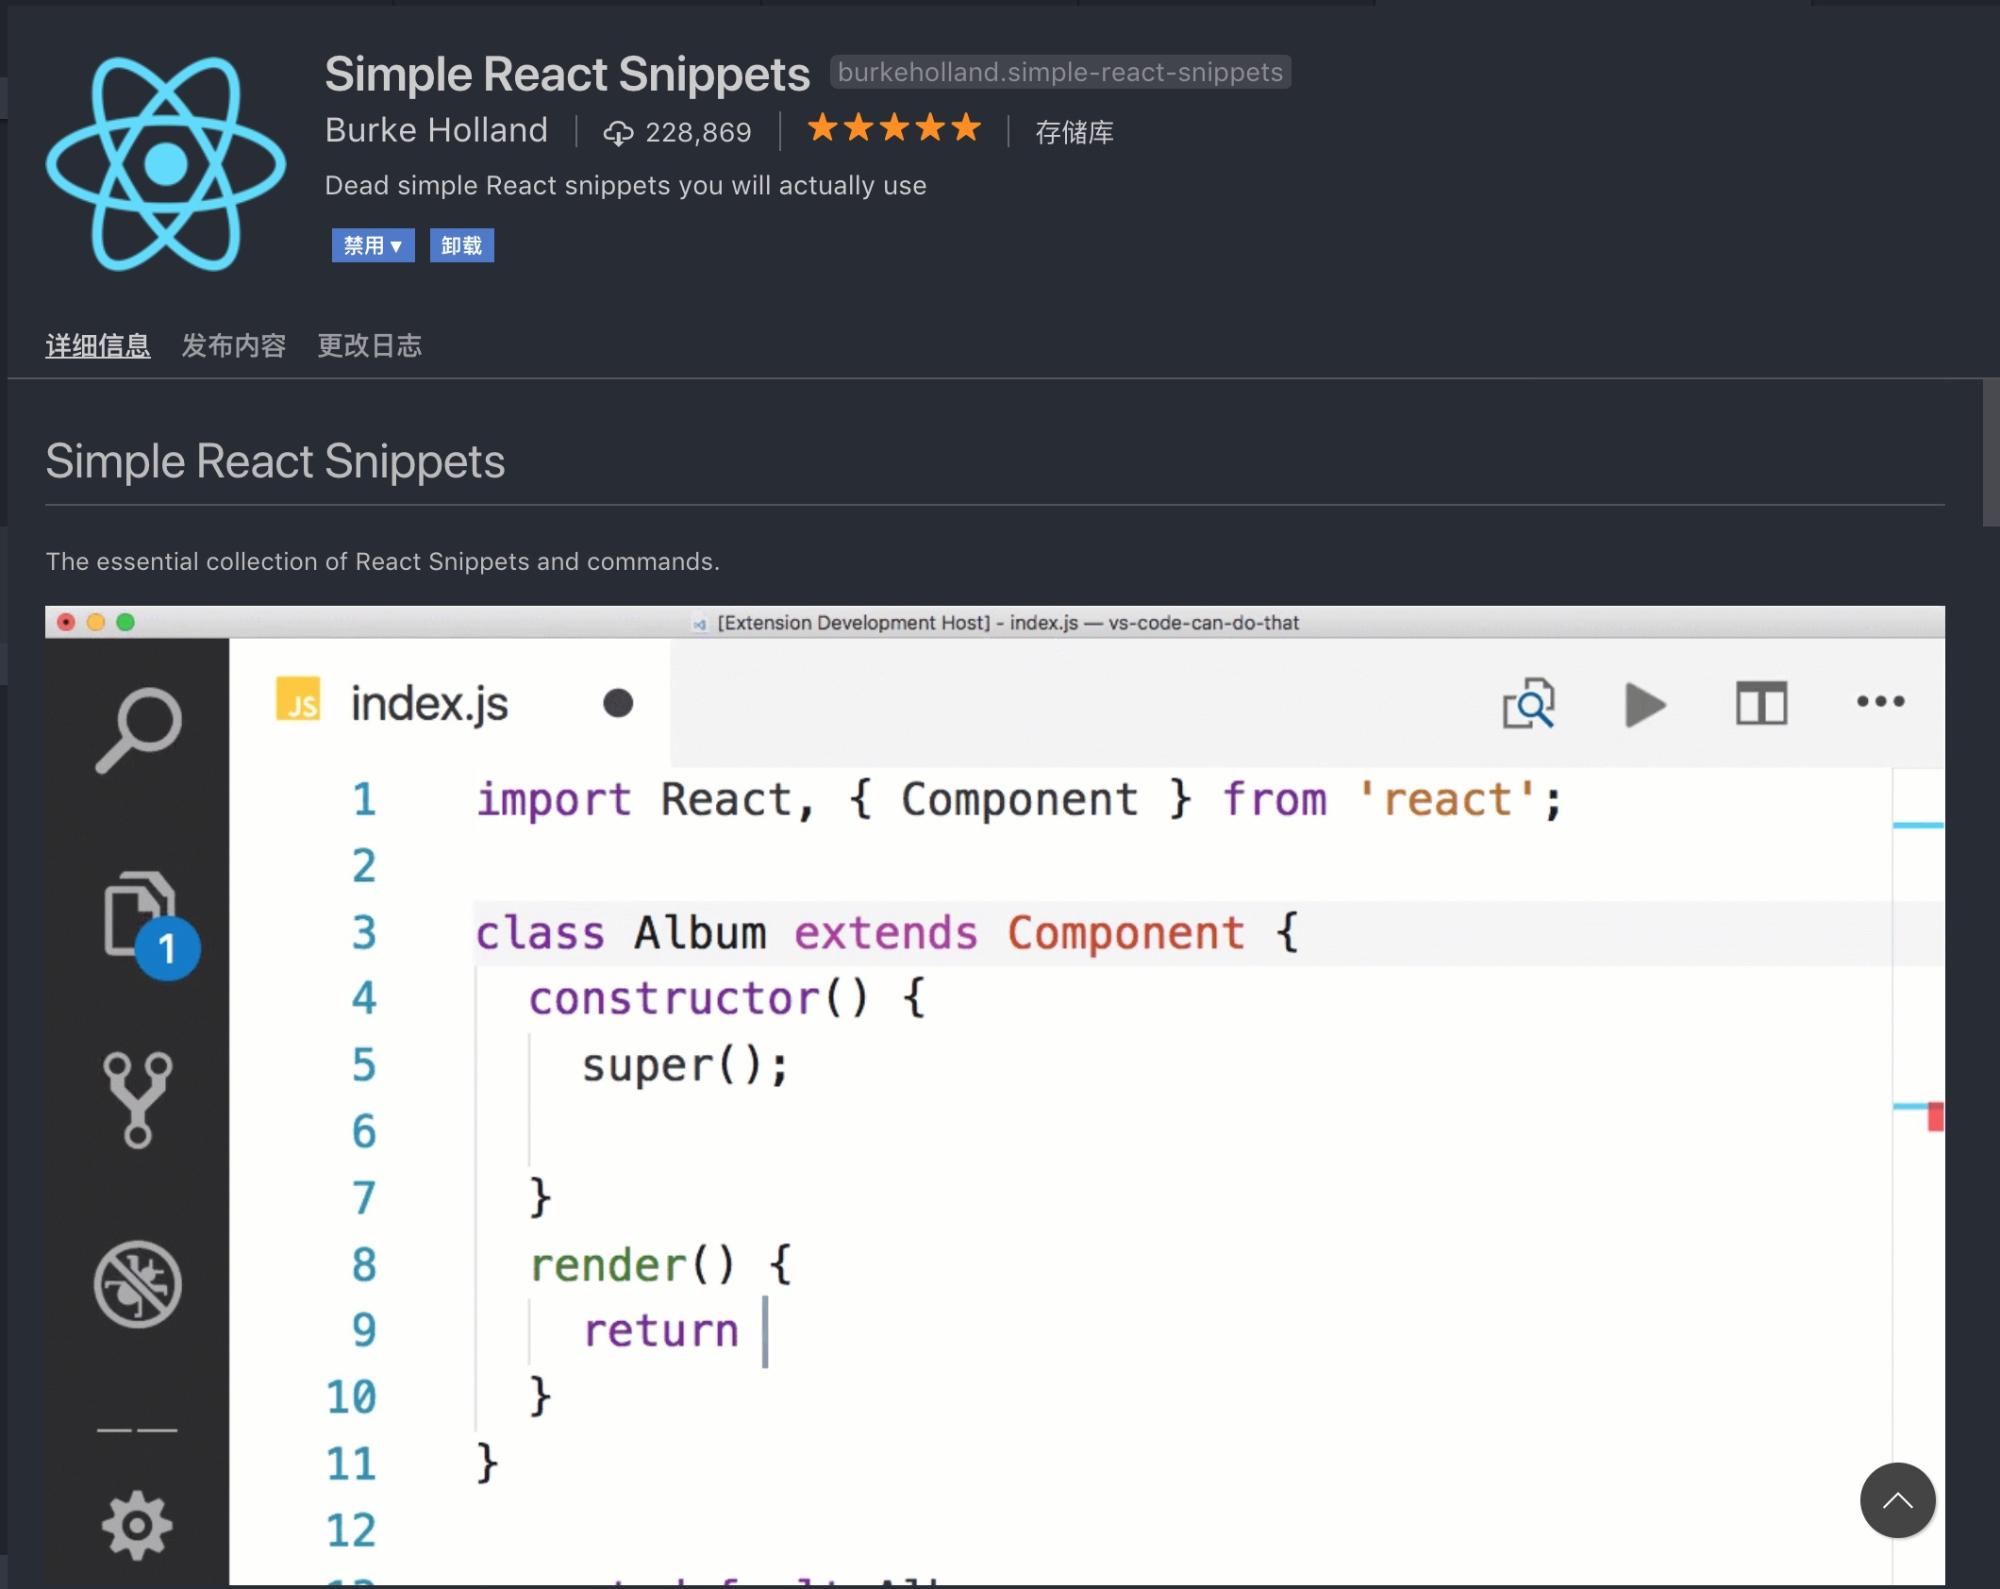Click the red marker in the minimap overview ruler
Image resolution: width=2000 pixels, height=1589 pixels.
click(x=1935, y=1116)
